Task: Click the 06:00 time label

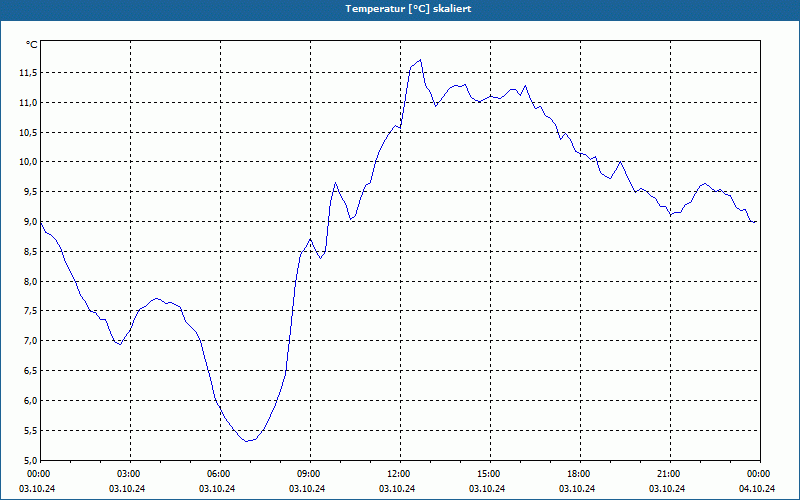Action: 218,474
